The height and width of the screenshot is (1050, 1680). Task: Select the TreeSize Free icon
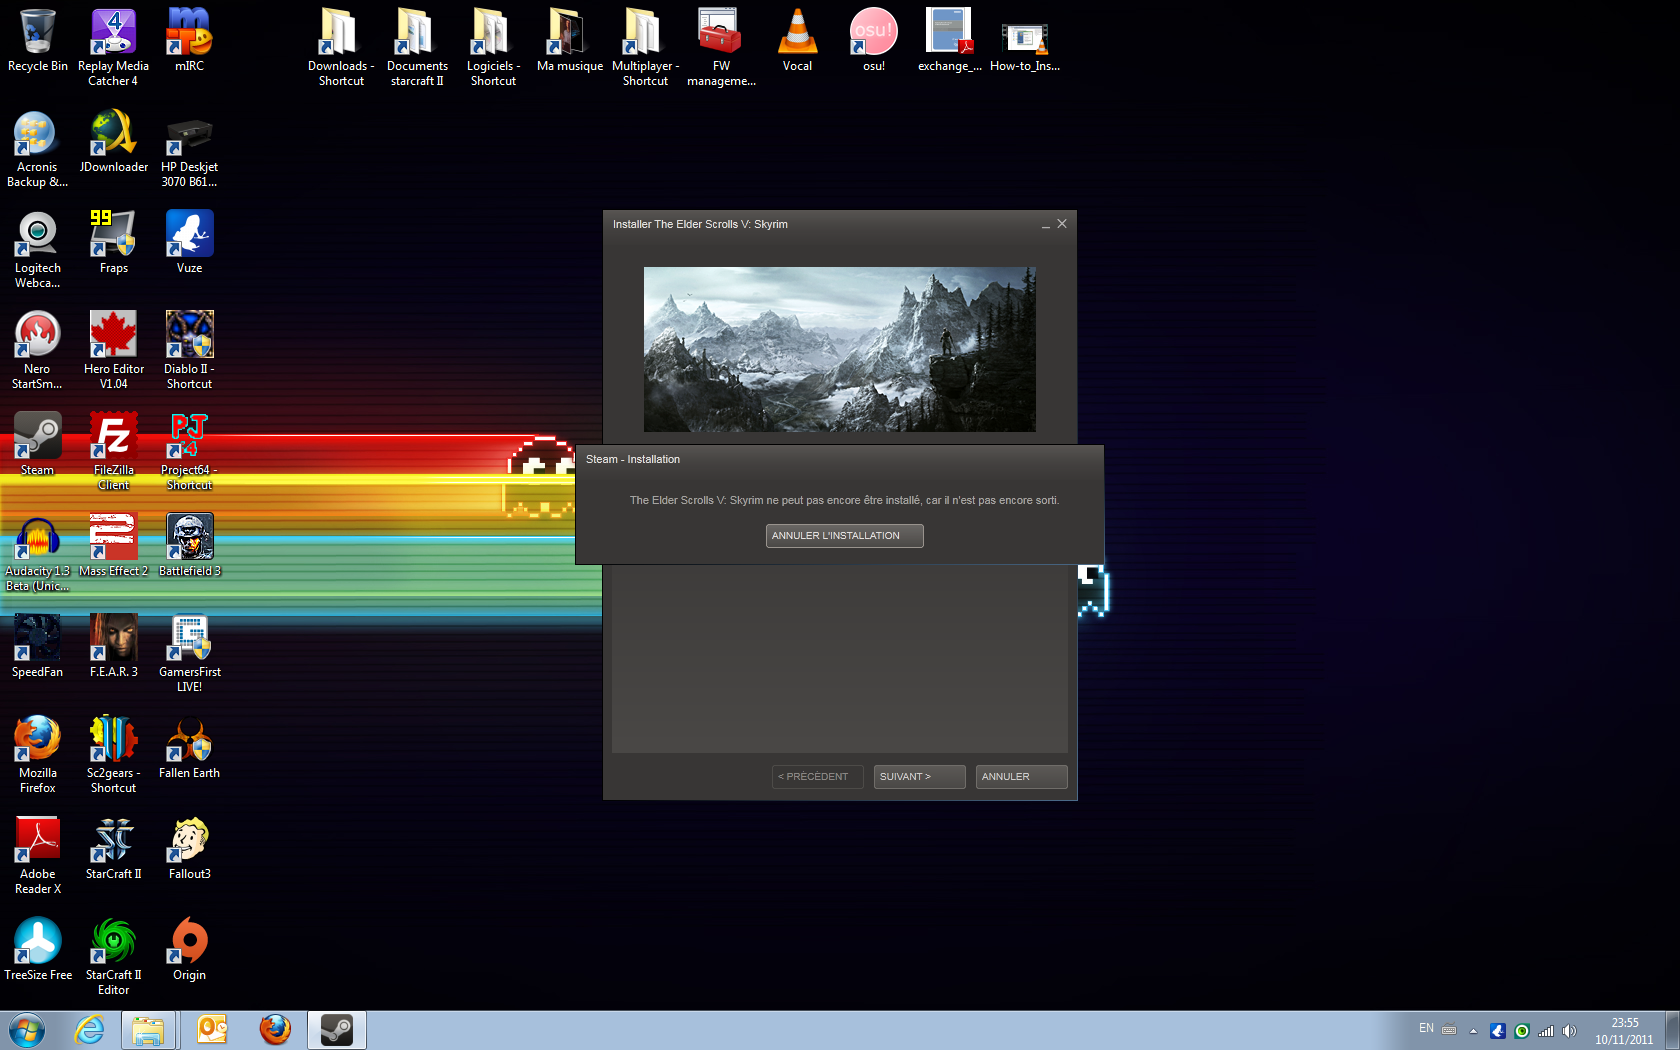(38, 951)
